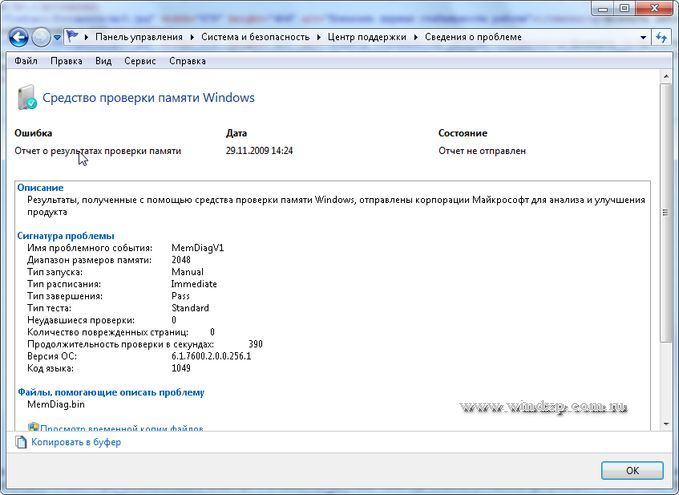This screenshot has height=495, width=679.
Task: Click the launch type value Manual
Action: pos(188,272)
